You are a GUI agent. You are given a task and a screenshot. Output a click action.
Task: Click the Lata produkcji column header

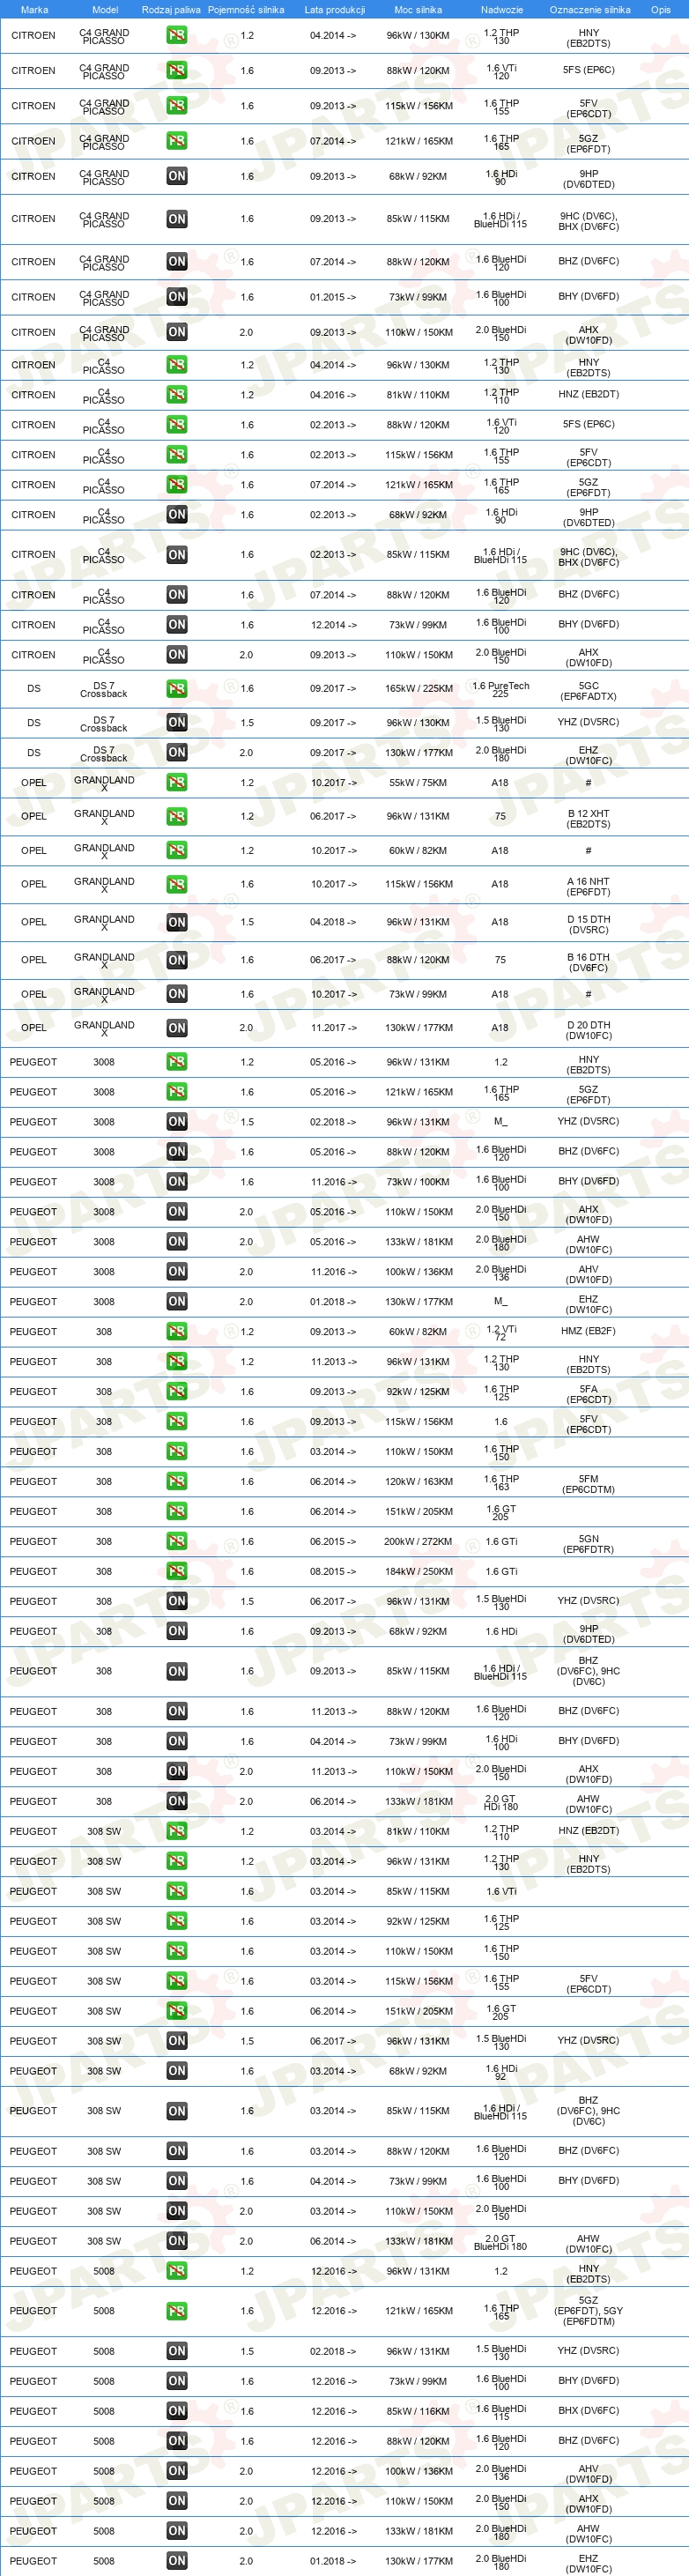coord(334,10)
